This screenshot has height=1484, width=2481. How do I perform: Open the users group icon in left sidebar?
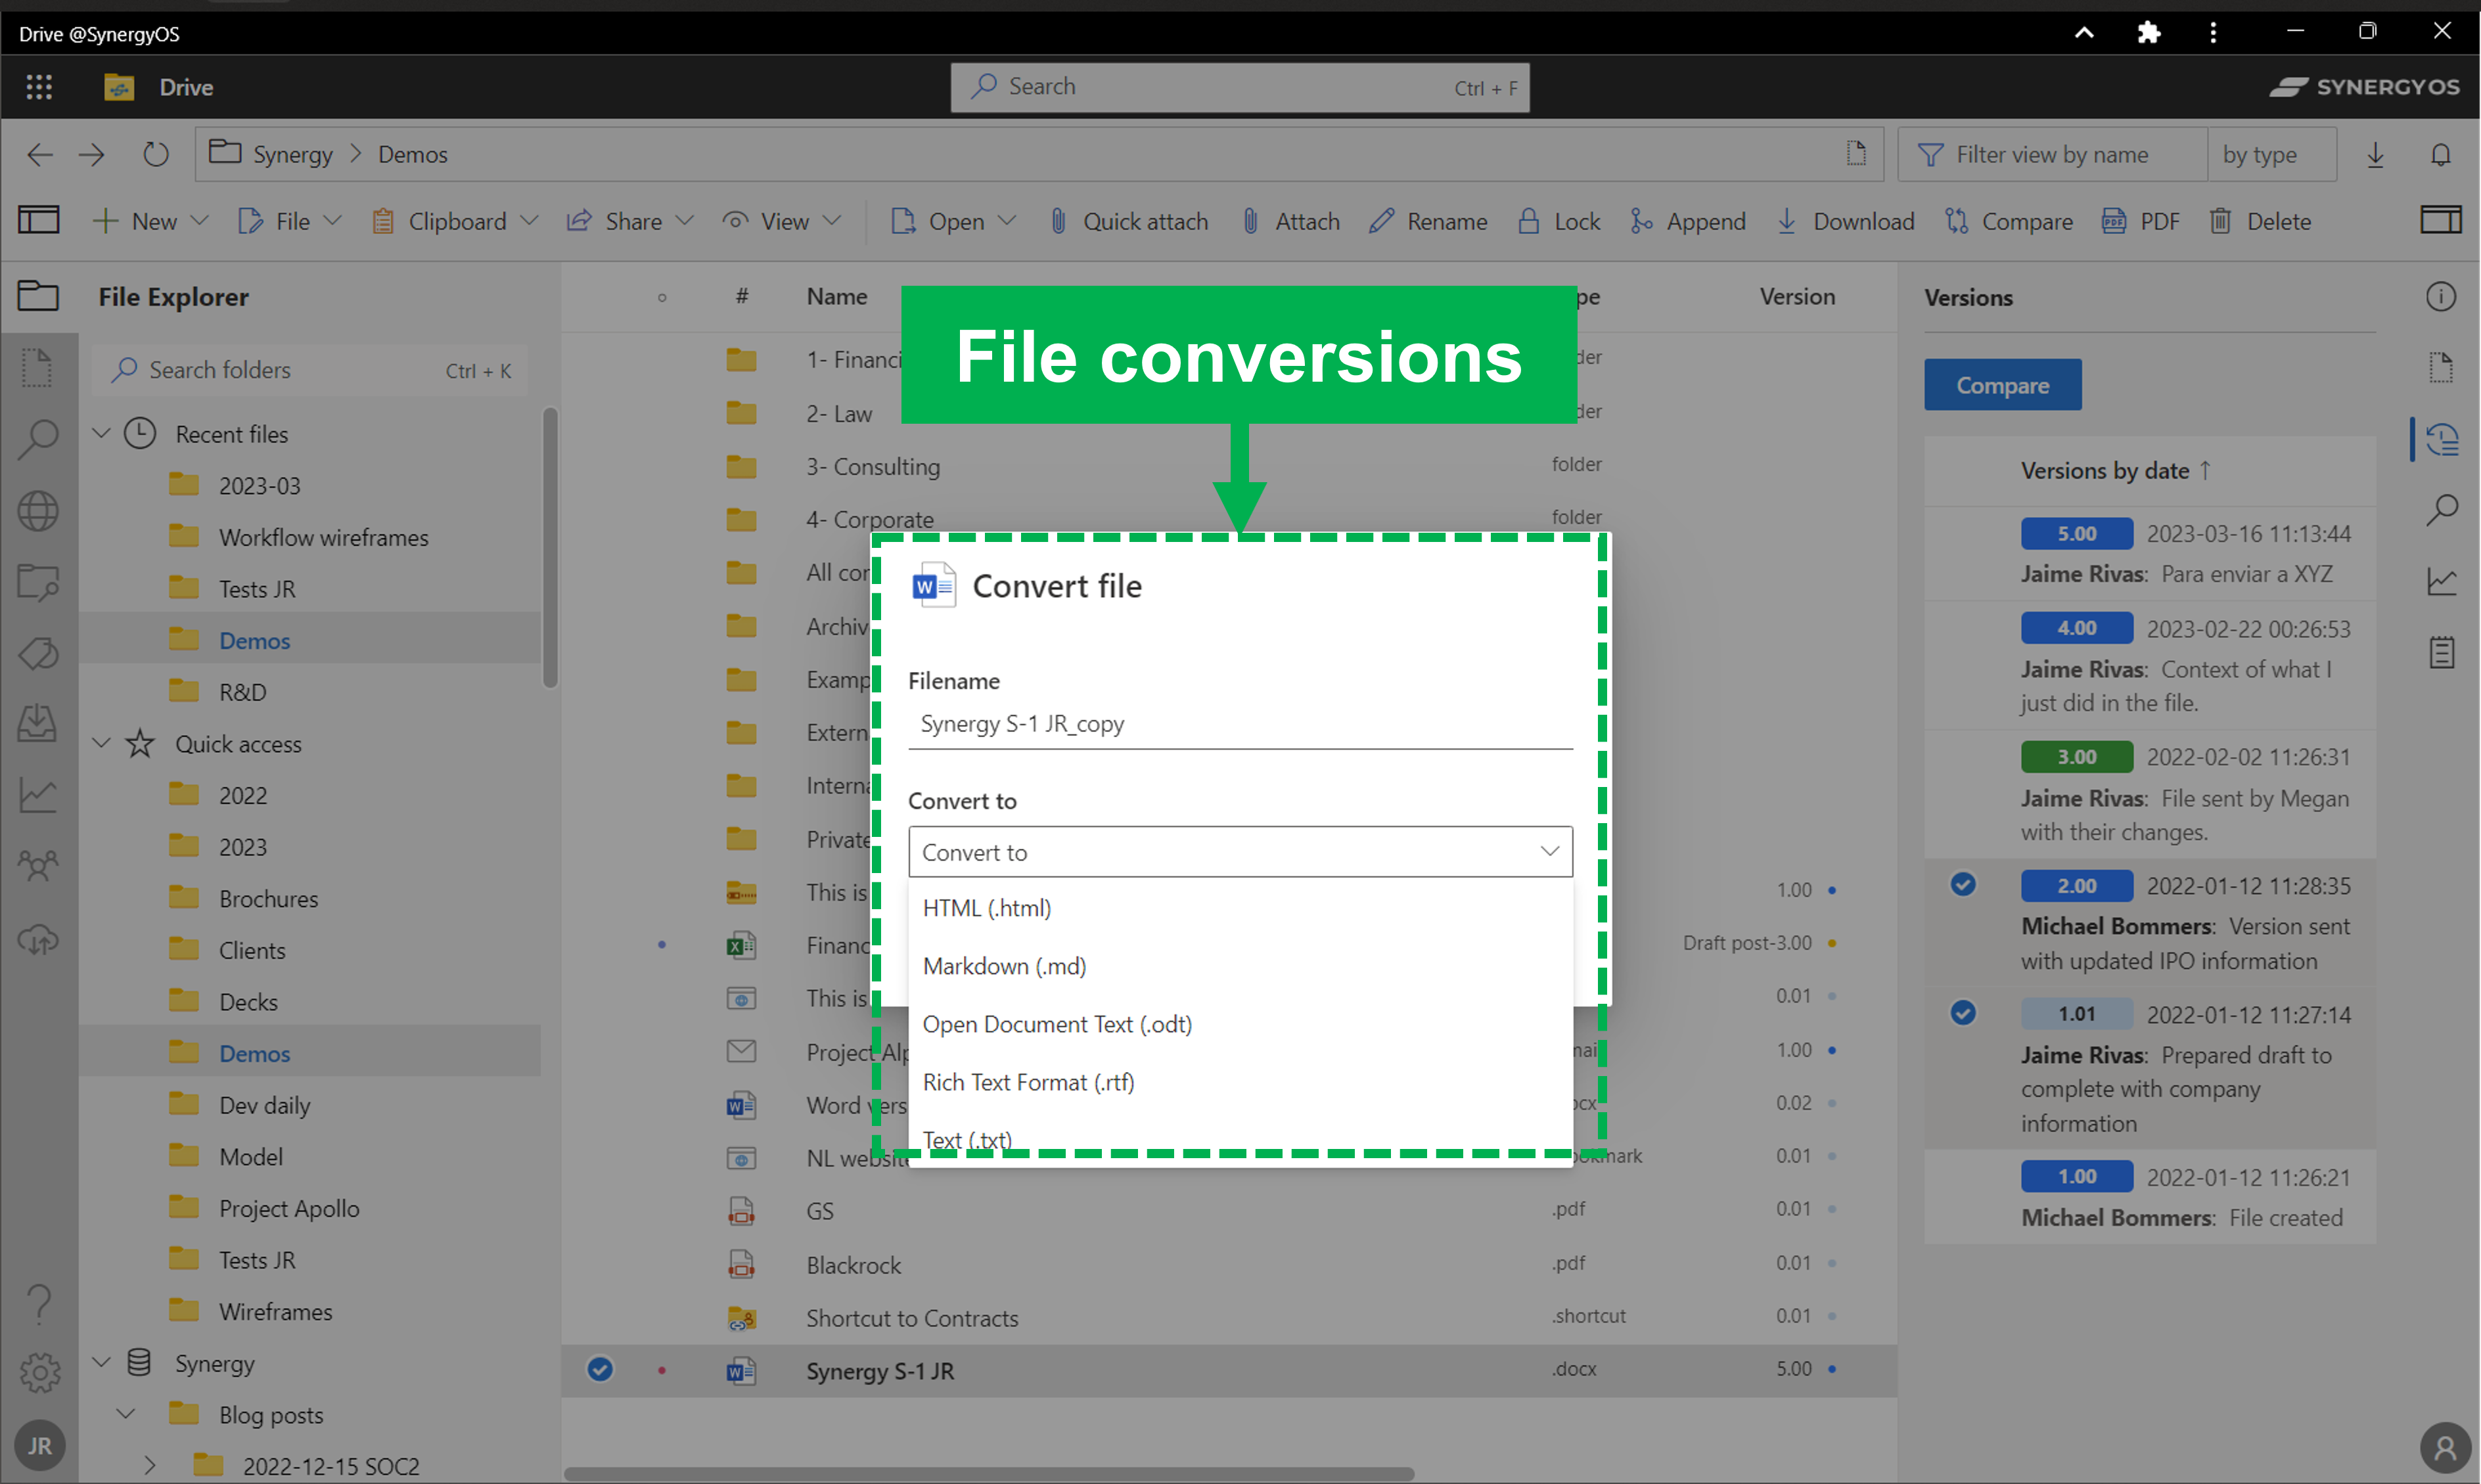tap(38, 866)
